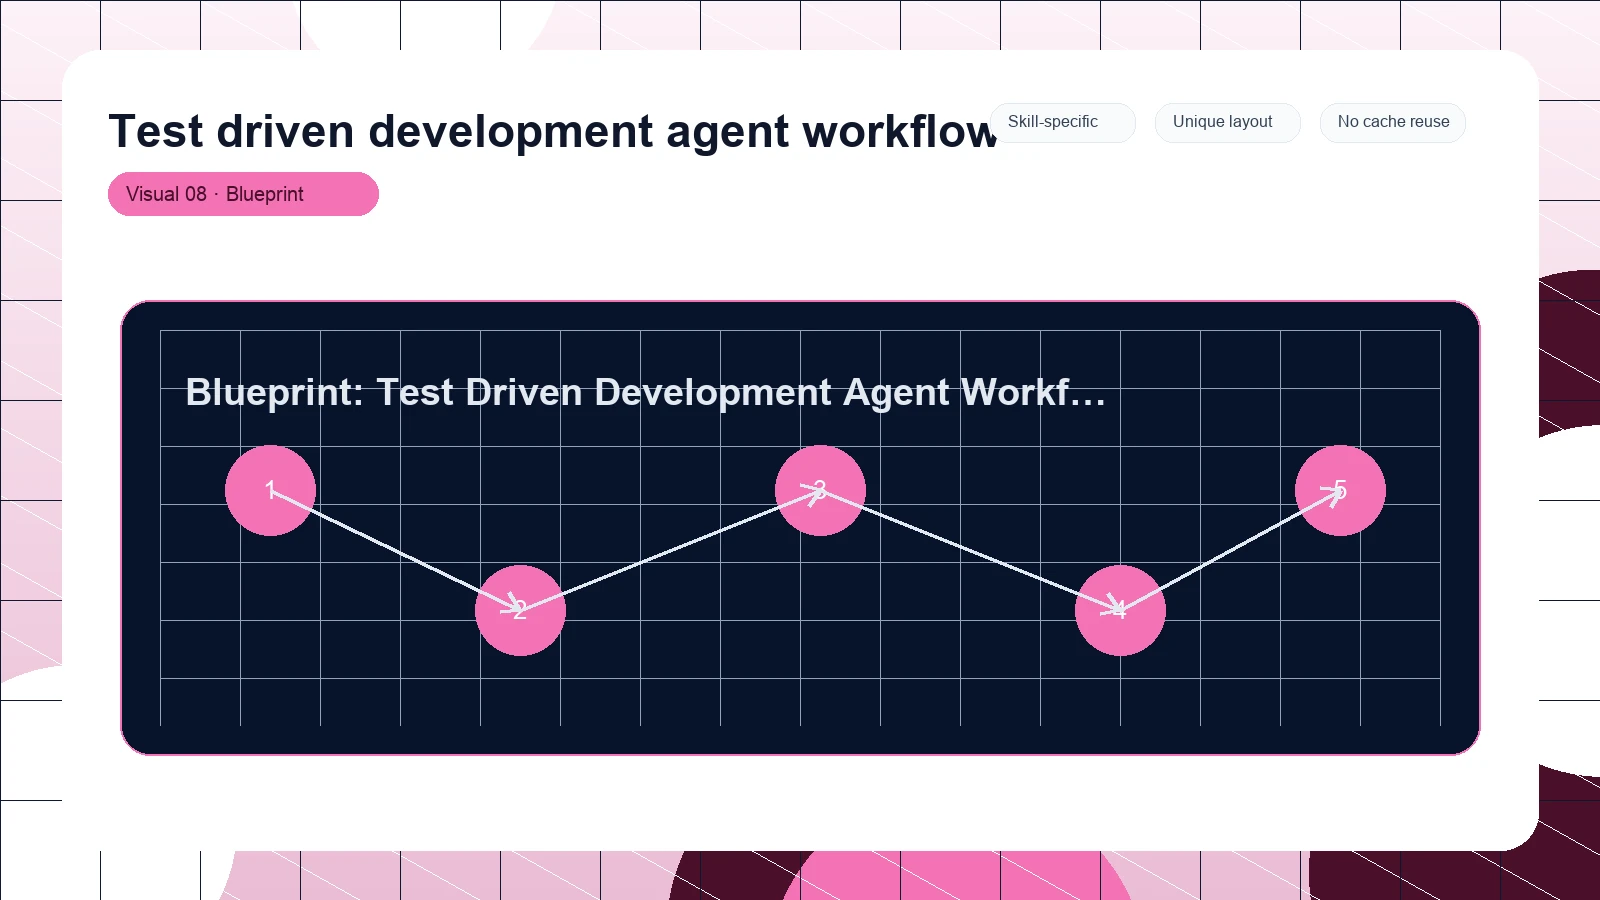The height and width of the screenshot is (900, 1600).
Task: Select workflow node 4 circle
Action: coord(1120,610)
